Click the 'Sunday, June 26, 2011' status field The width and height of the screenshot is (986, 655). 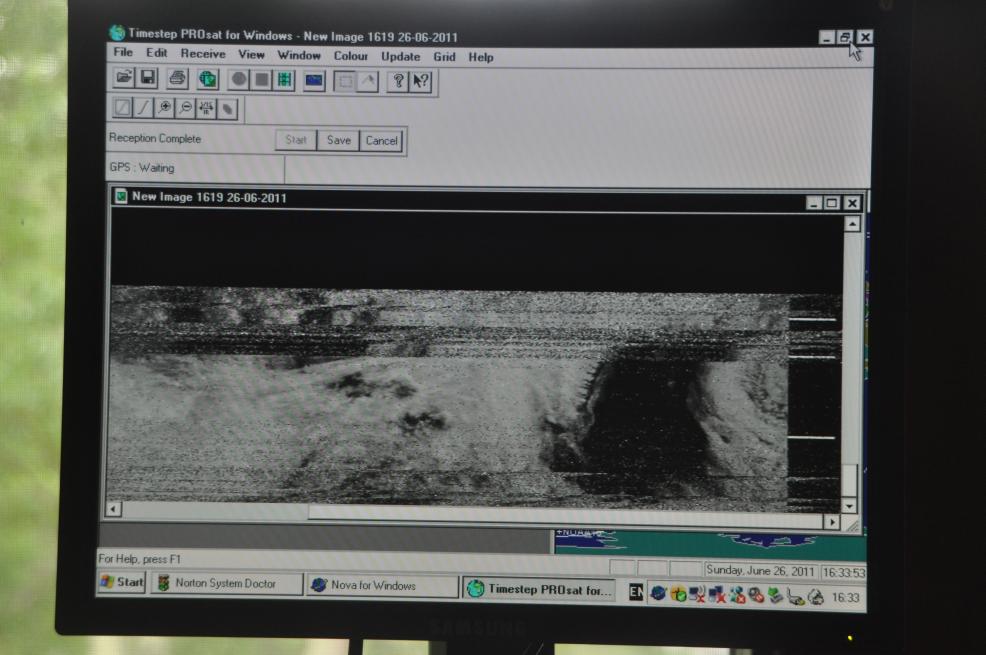pos(760,571)
